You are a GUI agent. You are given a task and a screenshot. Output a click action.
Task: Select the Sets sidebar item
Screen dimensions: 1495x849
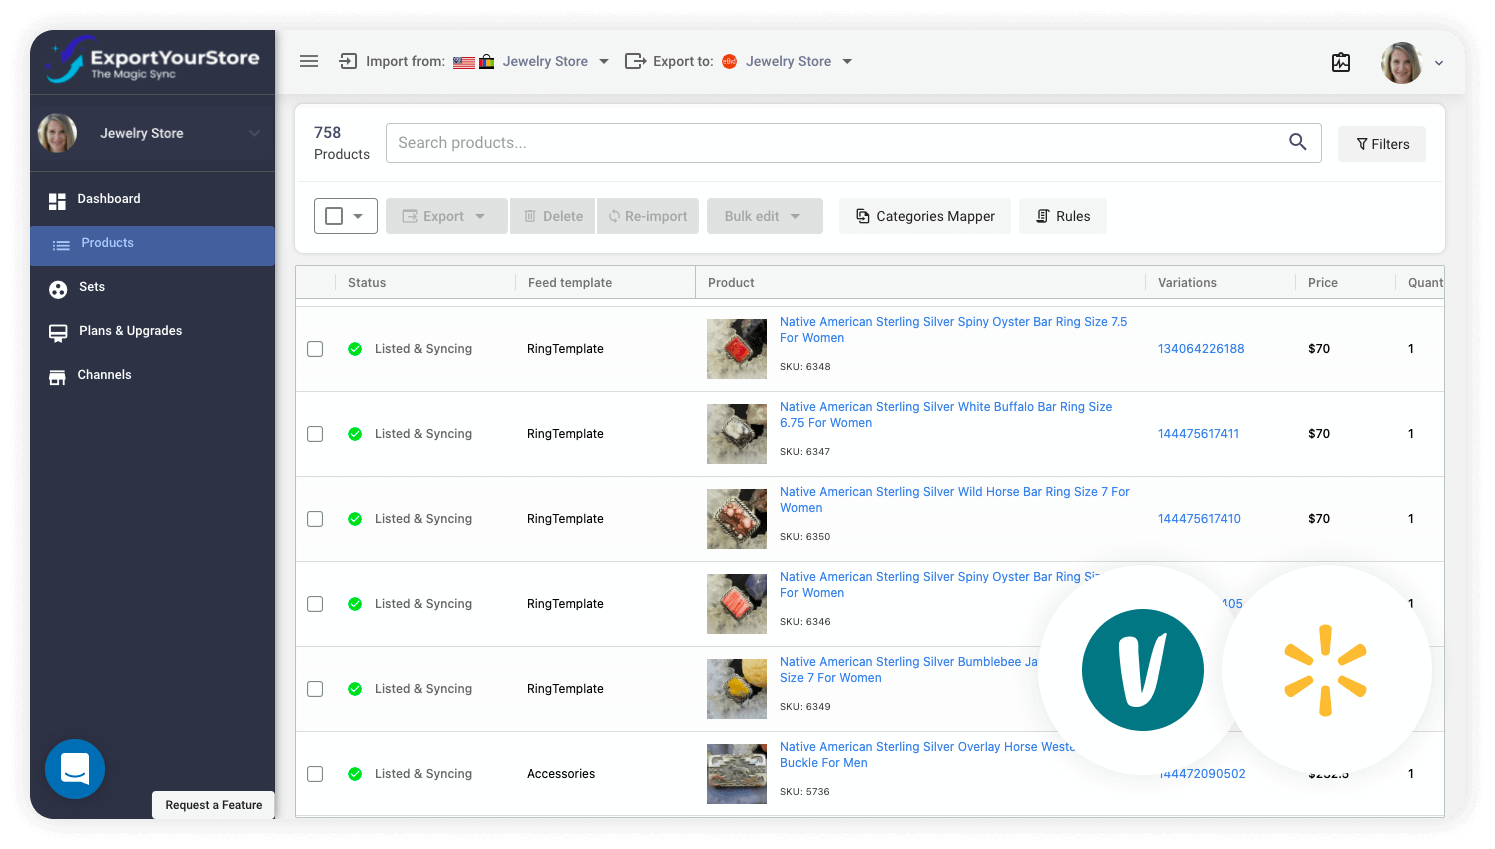(89, 287)
